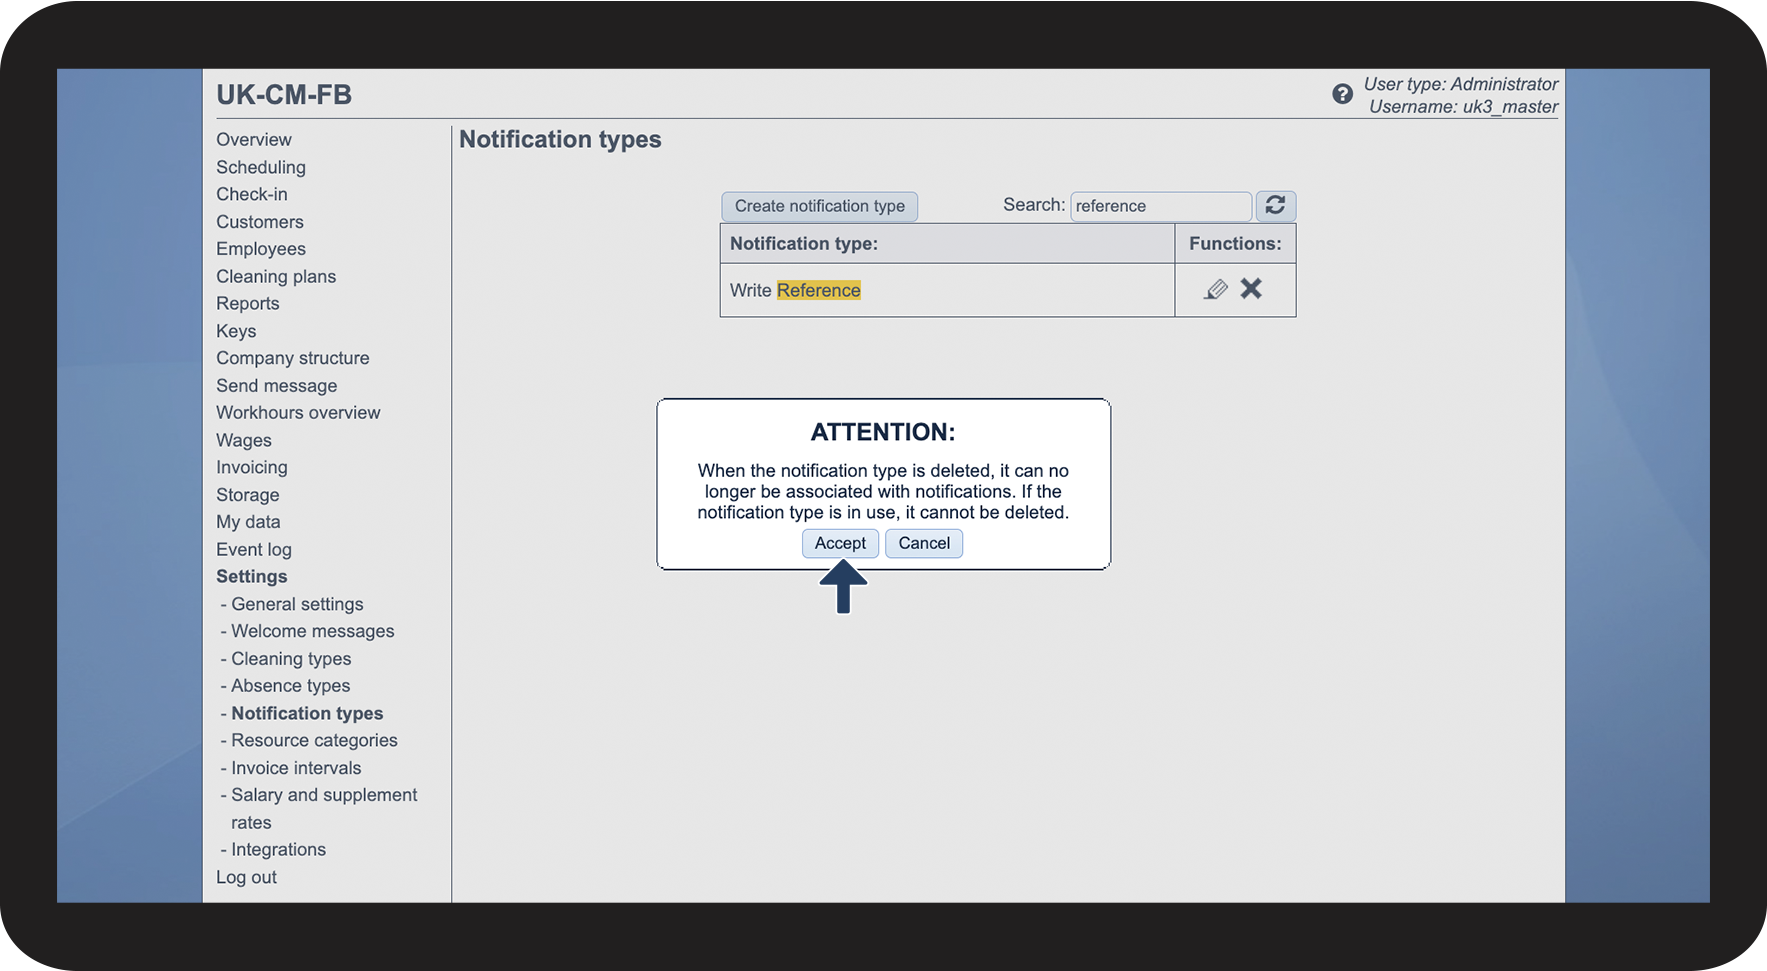Click the refresh search icon button

(1275, 205)
